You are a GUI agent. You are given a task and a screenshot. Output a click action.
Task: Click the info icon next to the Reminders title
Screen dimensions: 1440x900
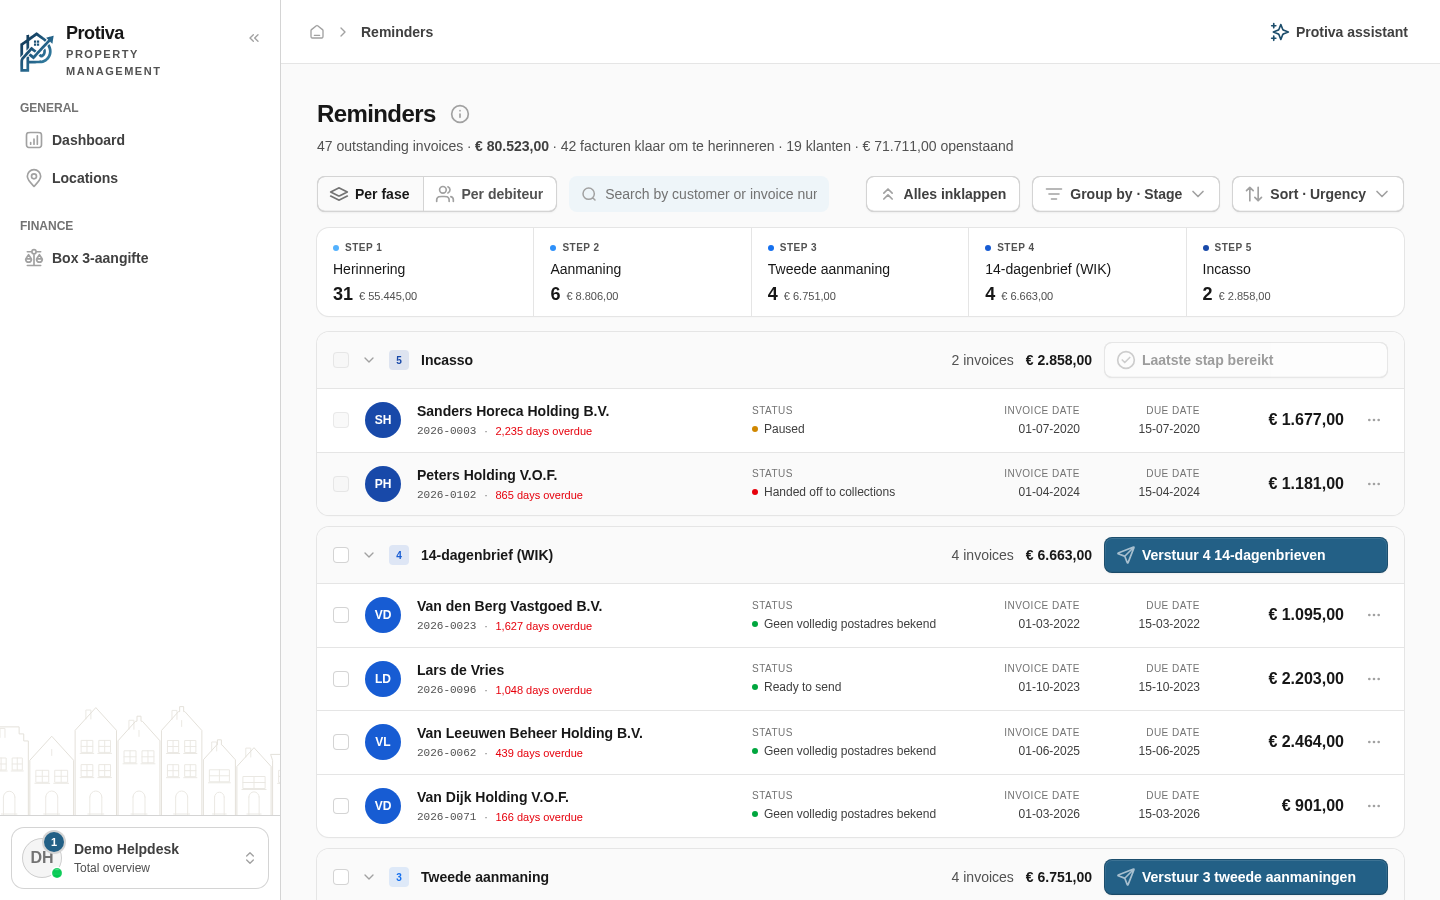[x=460, y=114]
